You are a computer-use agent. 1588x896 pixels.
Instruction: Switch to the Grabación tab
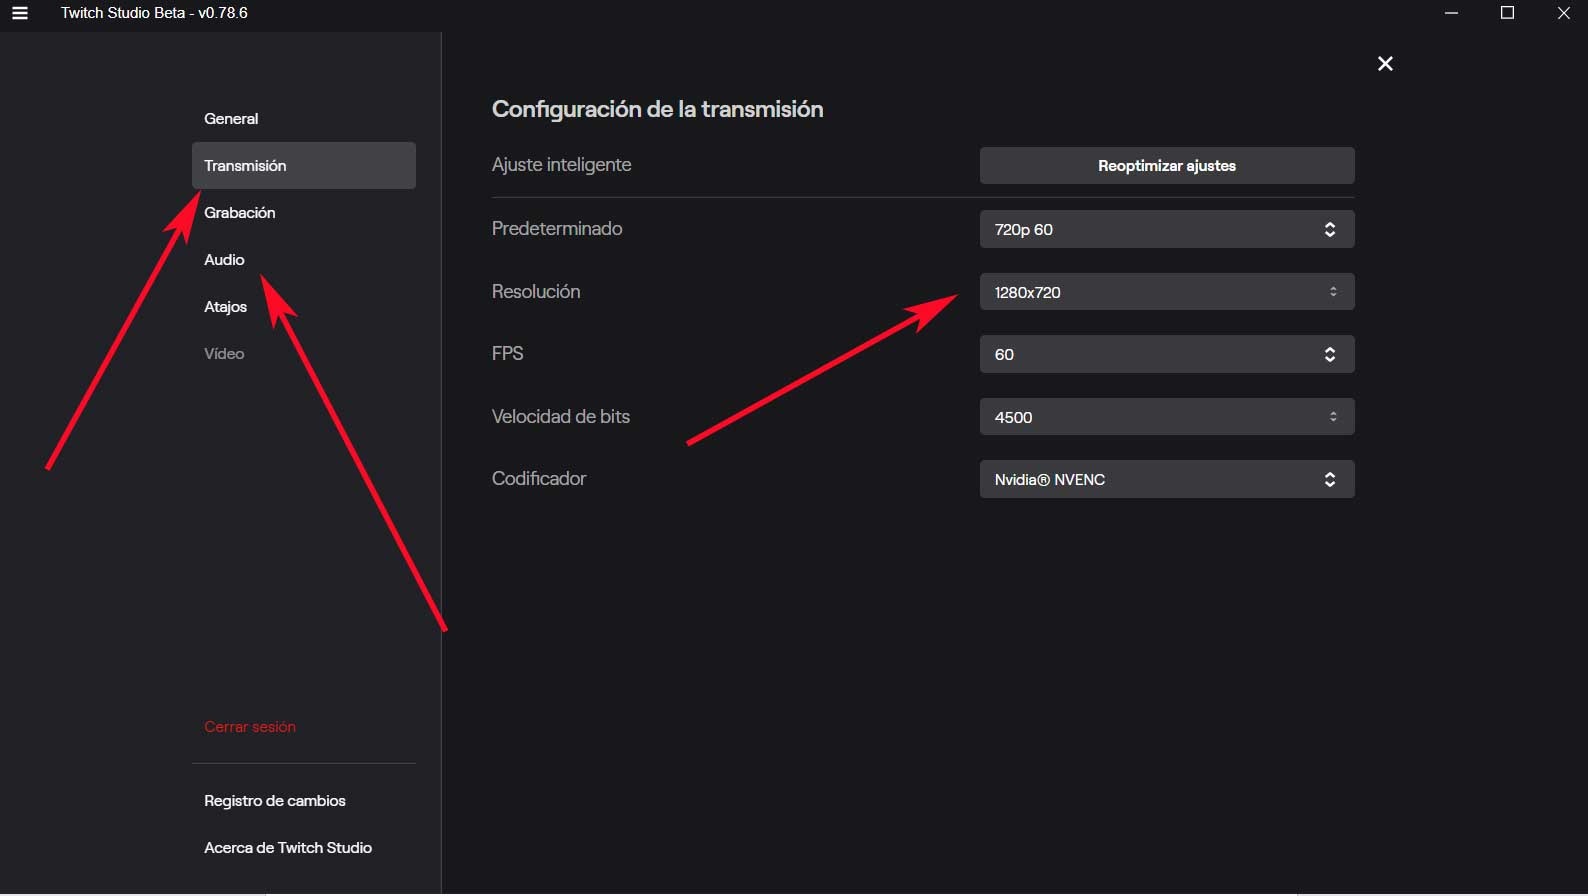[x=240, y=213]
